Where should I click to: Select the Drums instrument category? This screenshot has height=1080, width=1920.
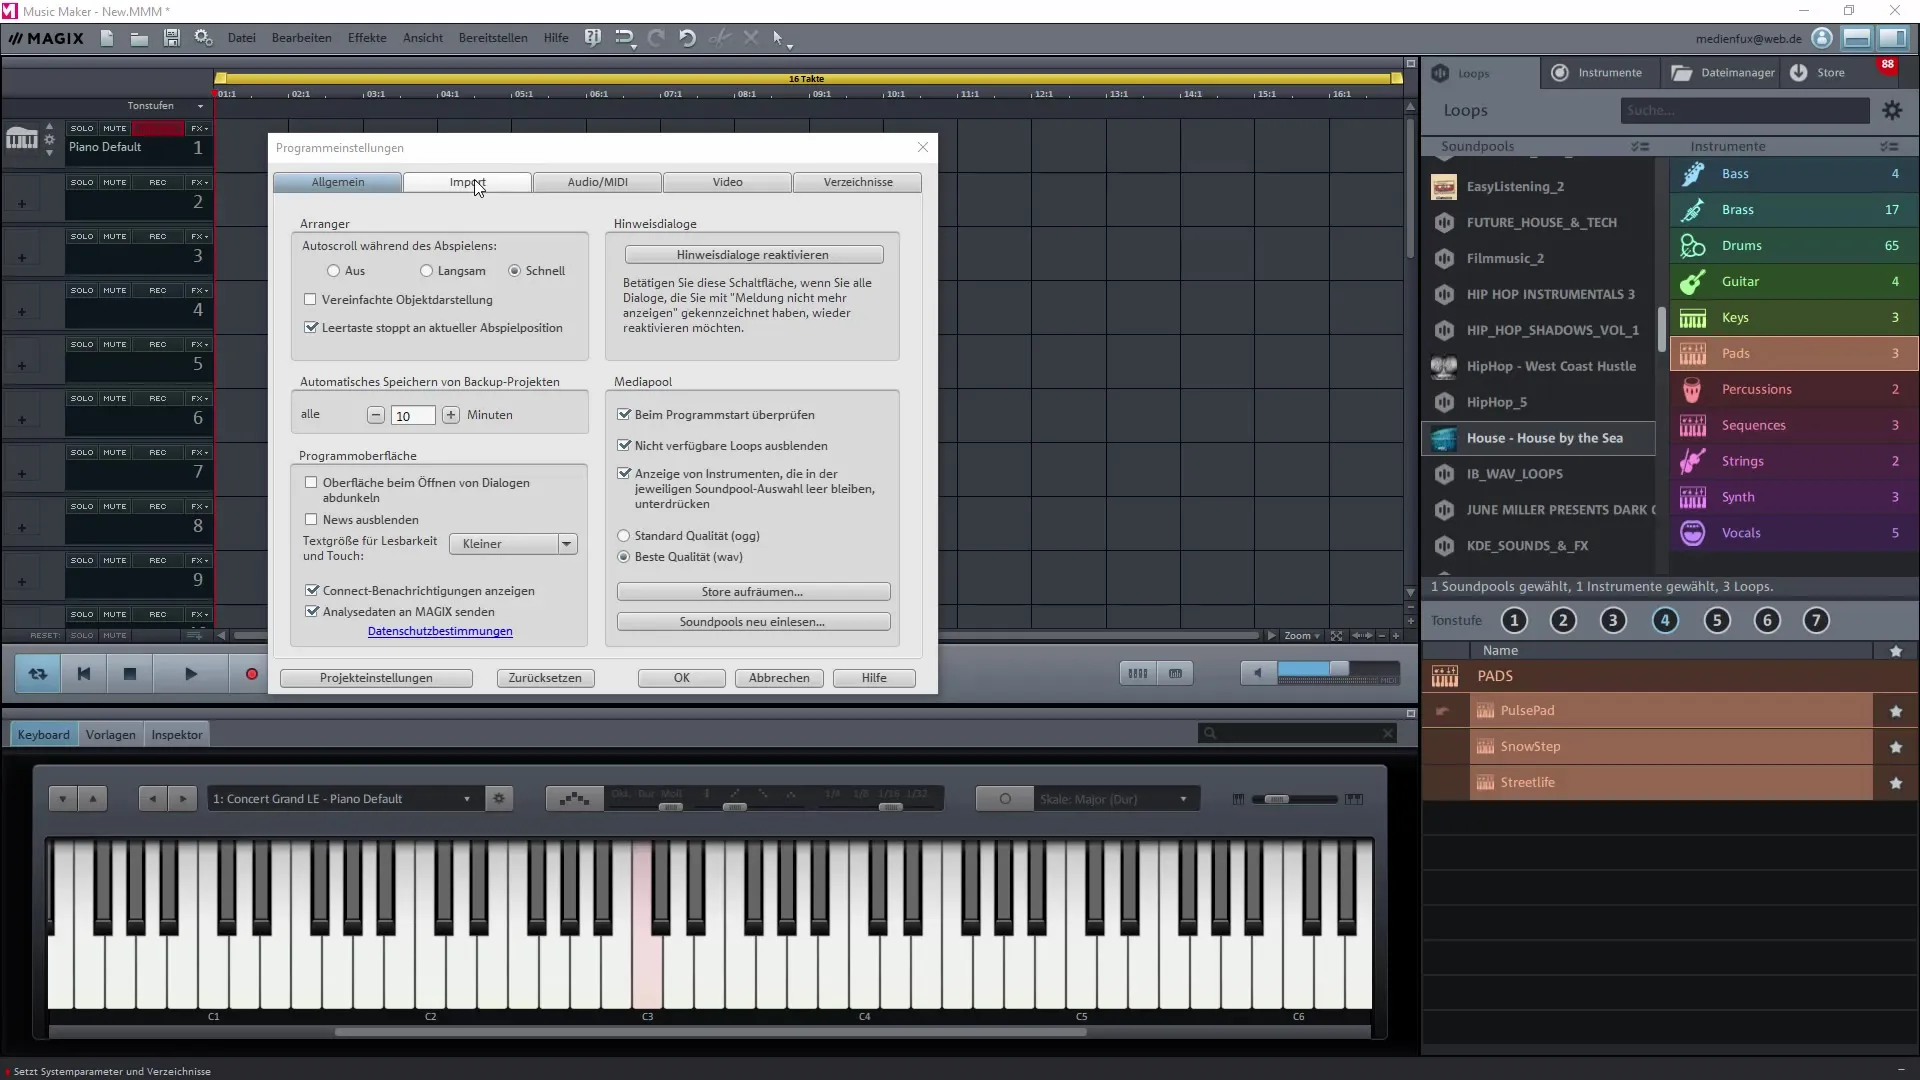tap(1794, 246)
